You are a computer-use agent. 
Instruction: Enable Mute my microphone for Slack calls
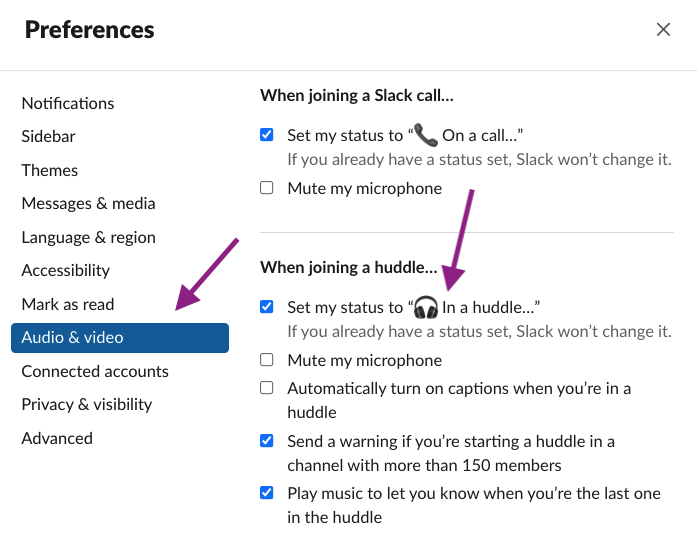(267, 188)
